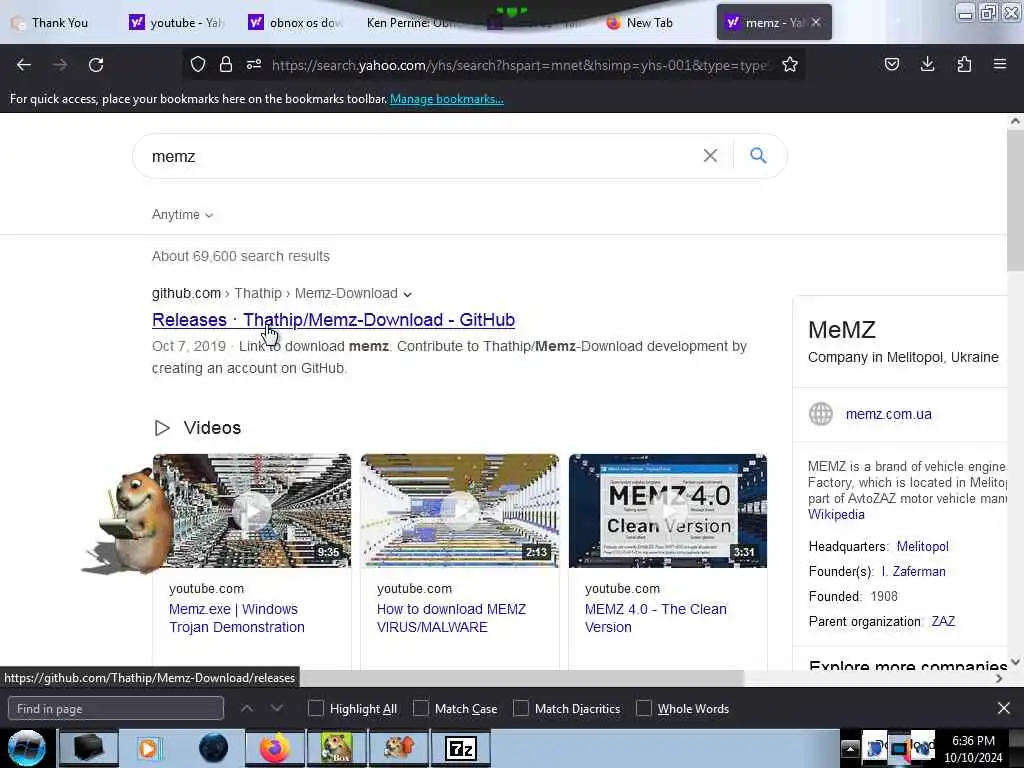
Task: View site security lock info
Action: 226,64
